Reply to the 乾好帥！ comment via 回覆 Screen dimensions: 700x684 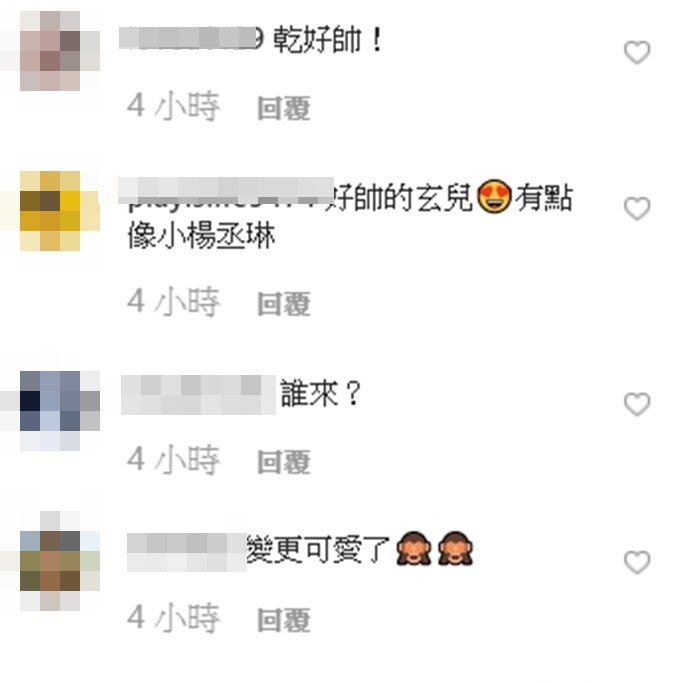coord(284,108)
